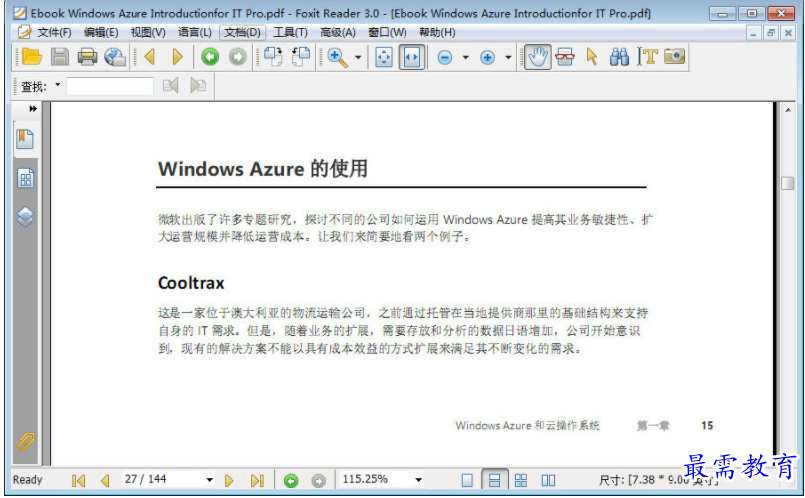Screen dimensions: 805x498
Task: Minimize the inner document window
Action: point(753,33)
